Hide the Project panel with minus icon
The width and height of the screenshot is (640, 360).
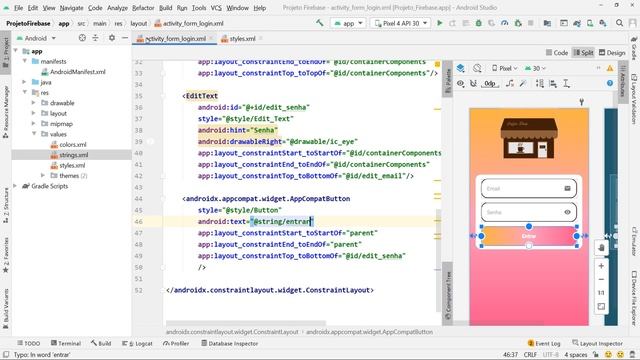point(125,38)
